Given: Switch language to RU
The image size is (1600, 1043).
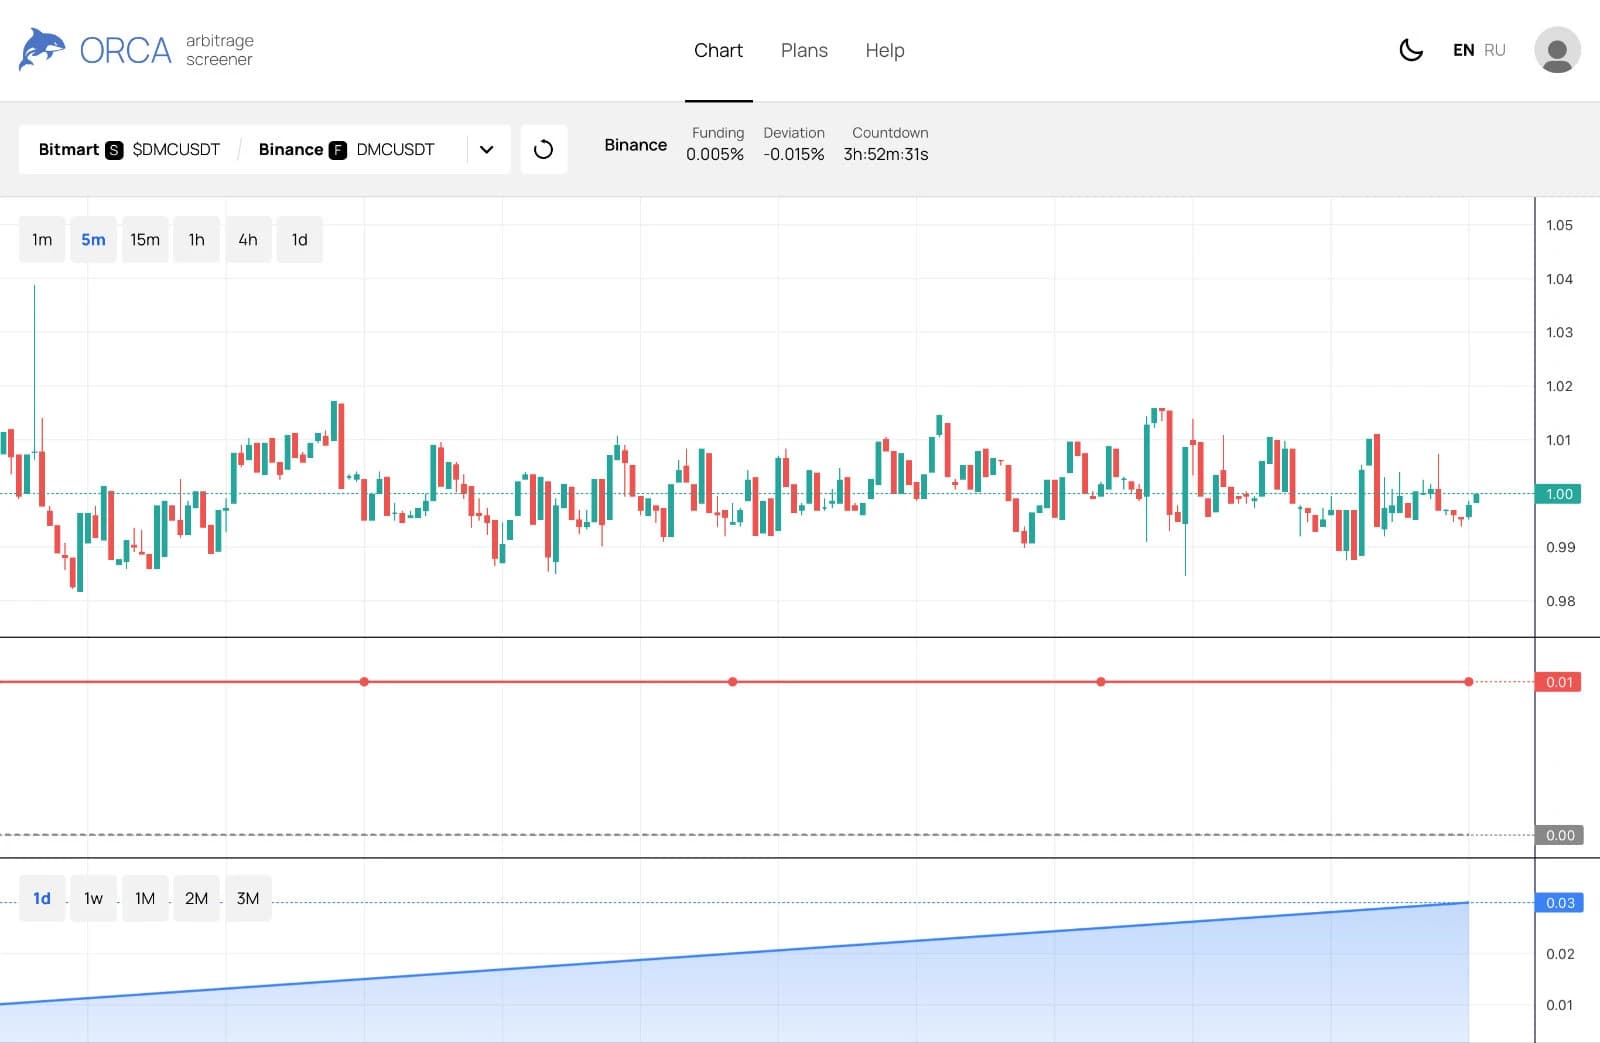Looking at the screenshot, I should [x=1494, y=50].
